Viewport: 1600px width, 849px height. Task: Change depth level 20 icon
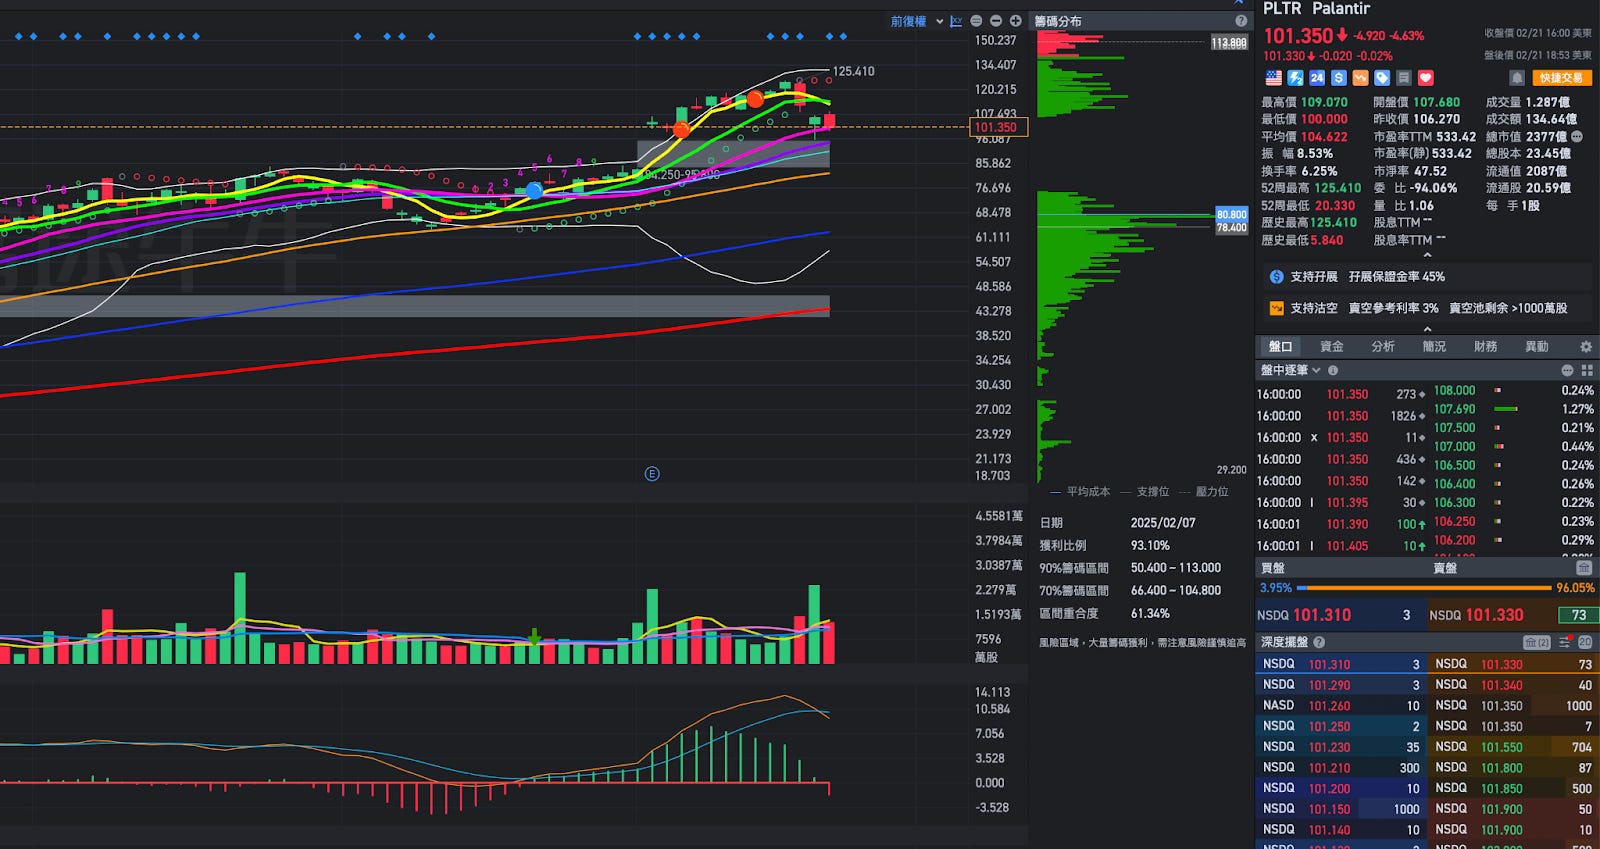pyautogui.click(x=1585, y=642)
